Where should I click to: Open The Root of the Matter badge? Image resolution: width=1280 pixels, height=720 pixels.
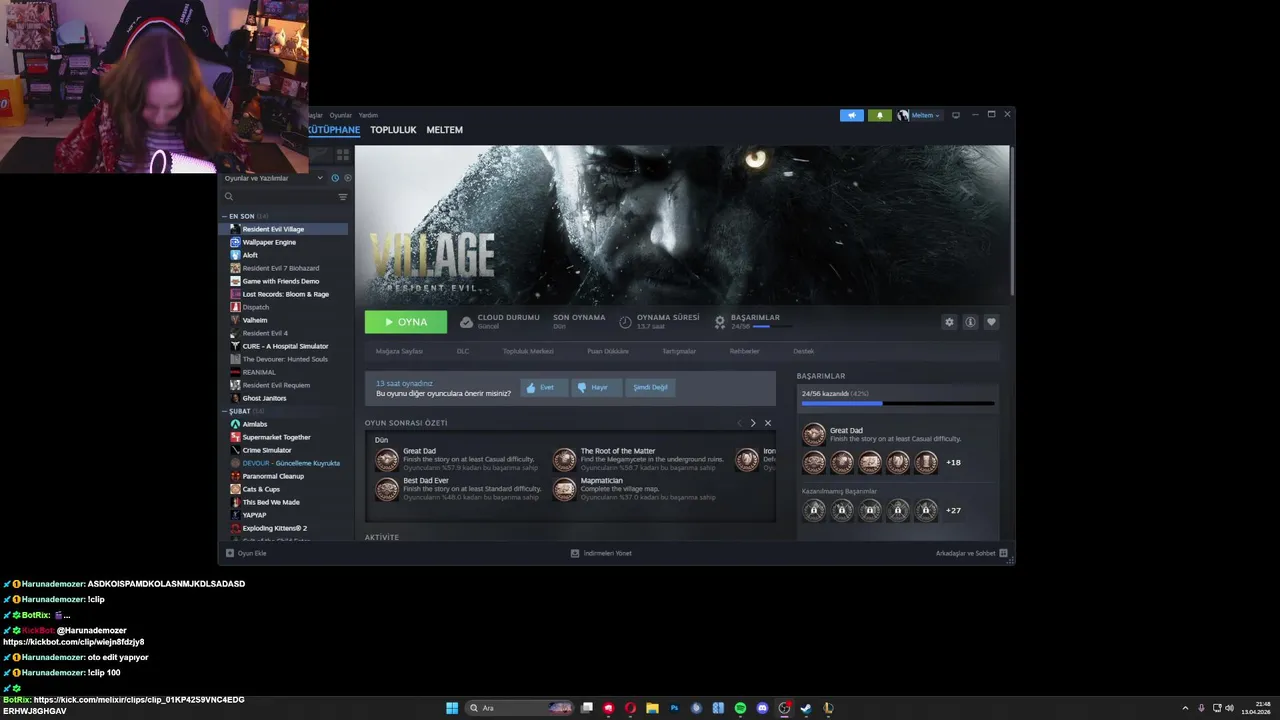[x=565, y=459]
